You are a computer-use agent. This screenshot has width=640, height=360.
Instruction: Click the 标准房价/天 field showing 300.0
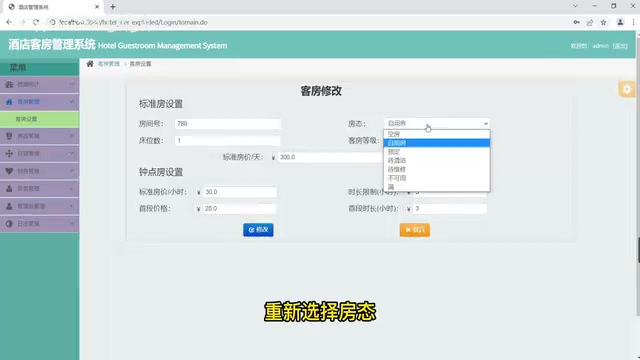click(331, 157)
